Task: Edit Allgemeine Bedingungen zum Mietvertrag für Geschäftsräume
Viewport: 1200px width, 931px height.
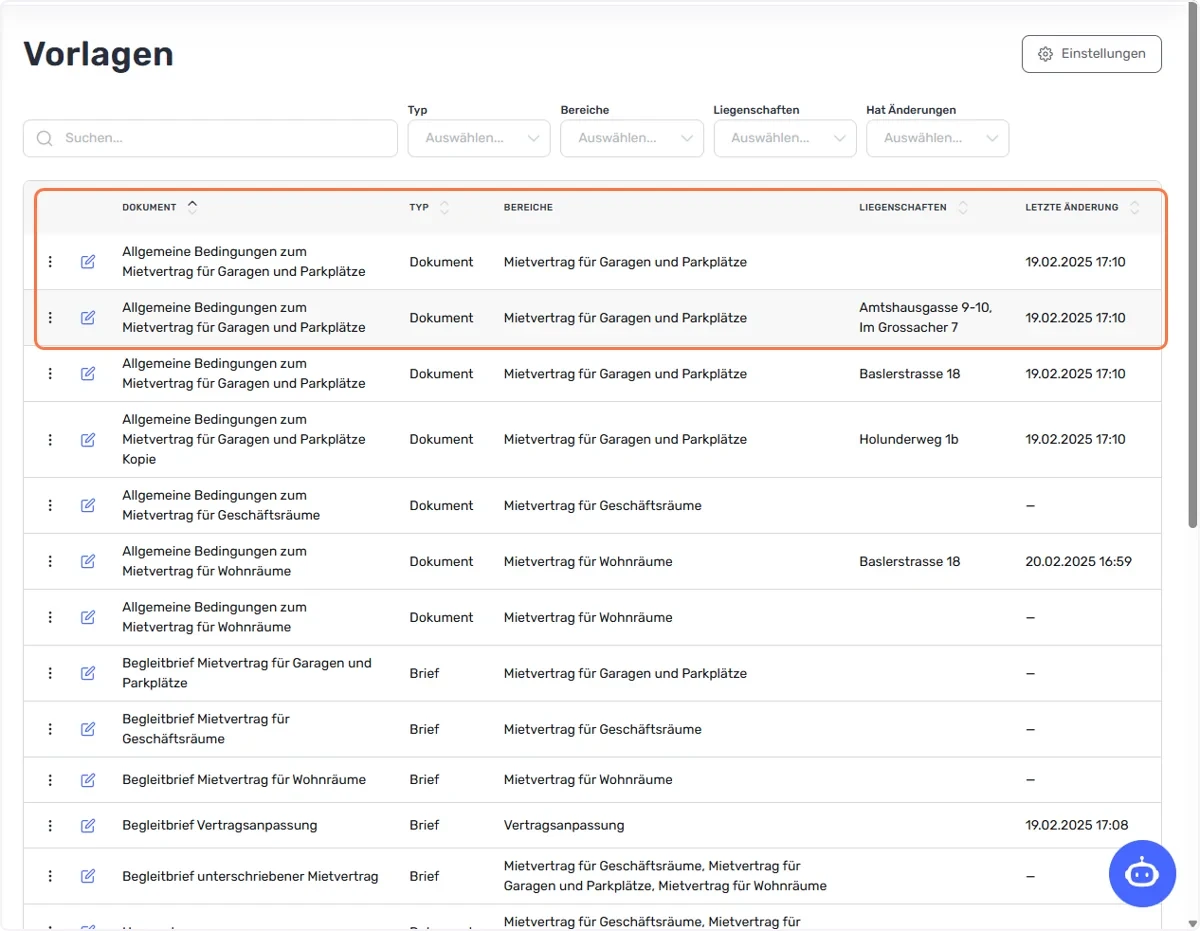Action: coord(88,506)
